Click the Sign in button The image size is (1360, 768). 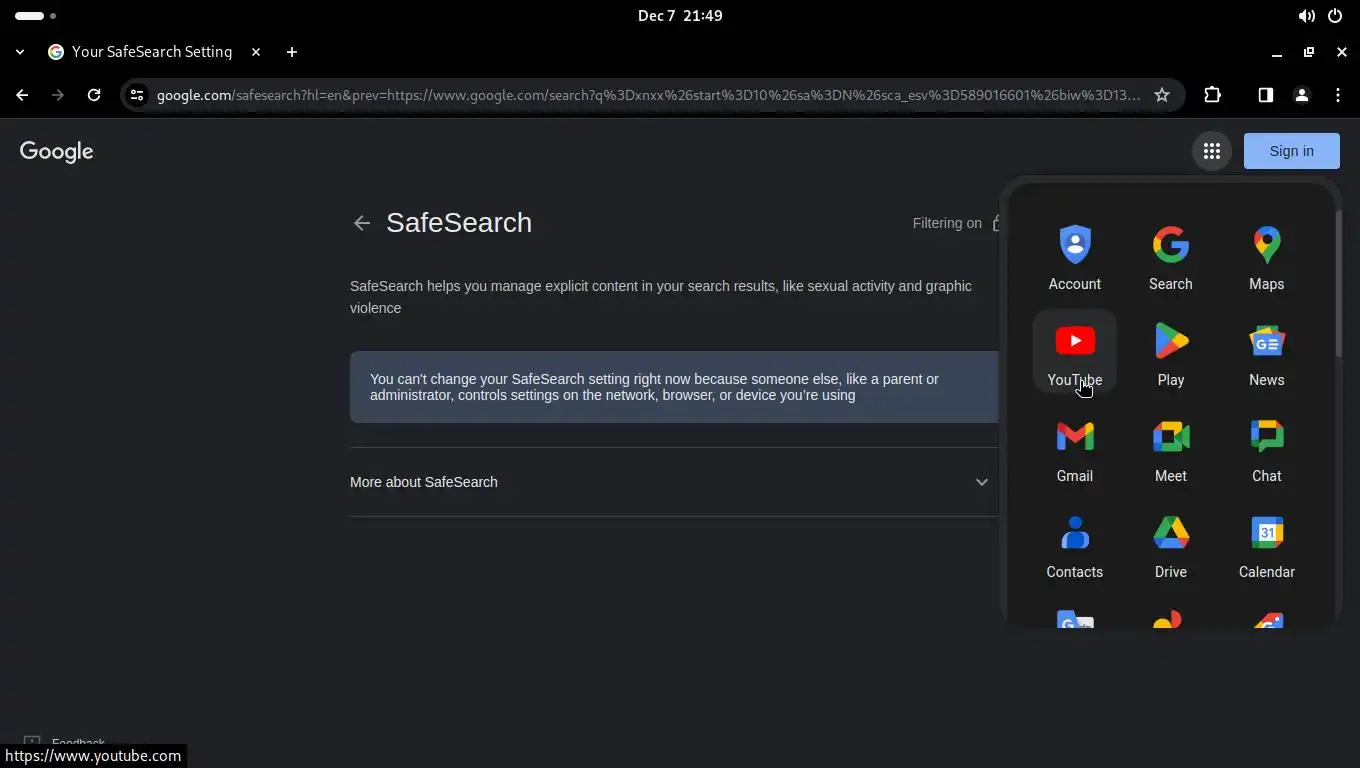click(x=1291, y=151)
